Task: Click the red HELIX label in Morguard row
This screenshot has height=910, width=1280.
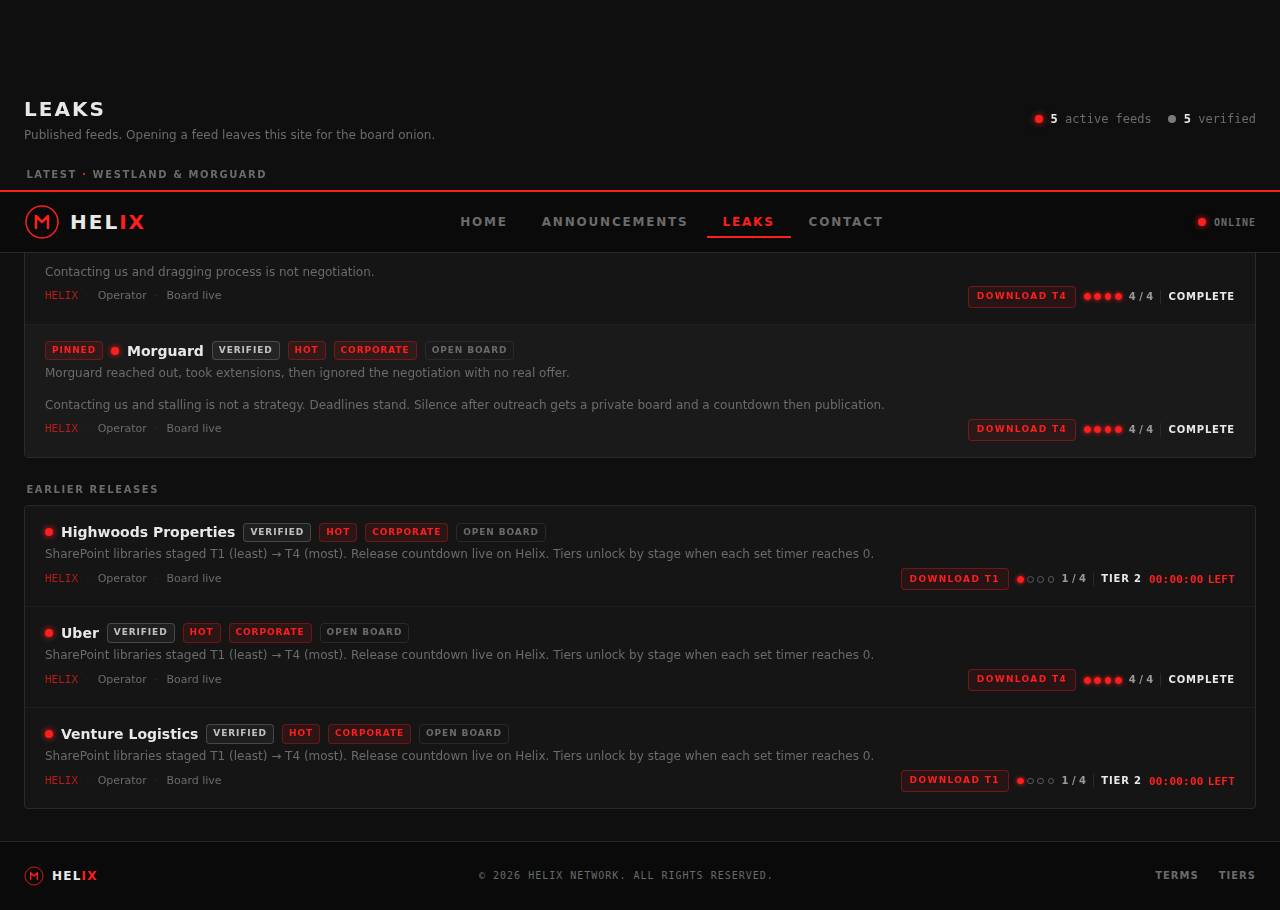Action: (62, 429)
